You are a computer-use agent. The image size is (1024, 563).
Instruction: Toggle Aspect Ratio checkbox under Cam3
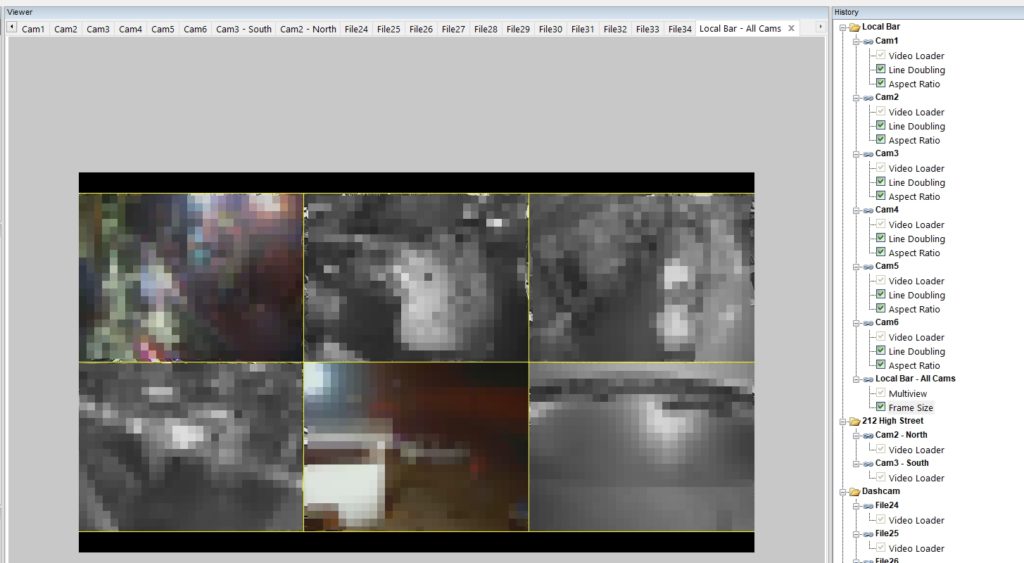(x=880, y=195)
